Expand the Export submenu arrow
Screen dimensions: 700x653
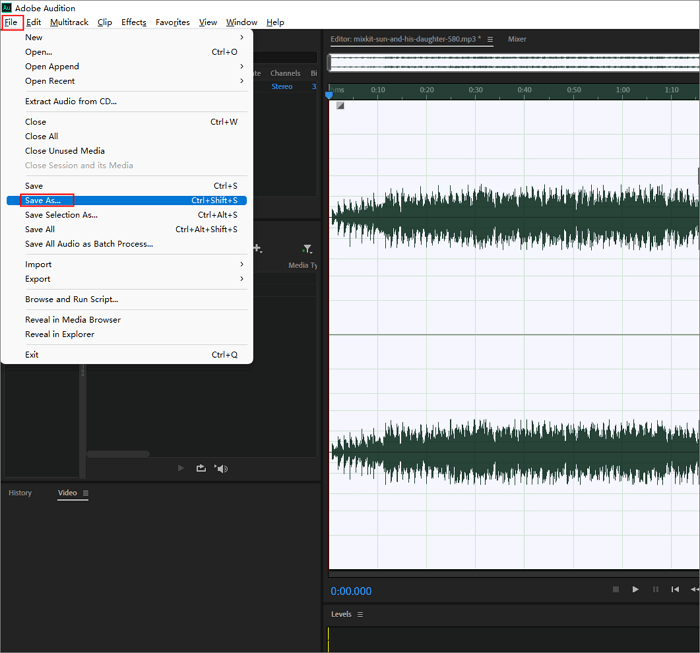coord(242,279)
